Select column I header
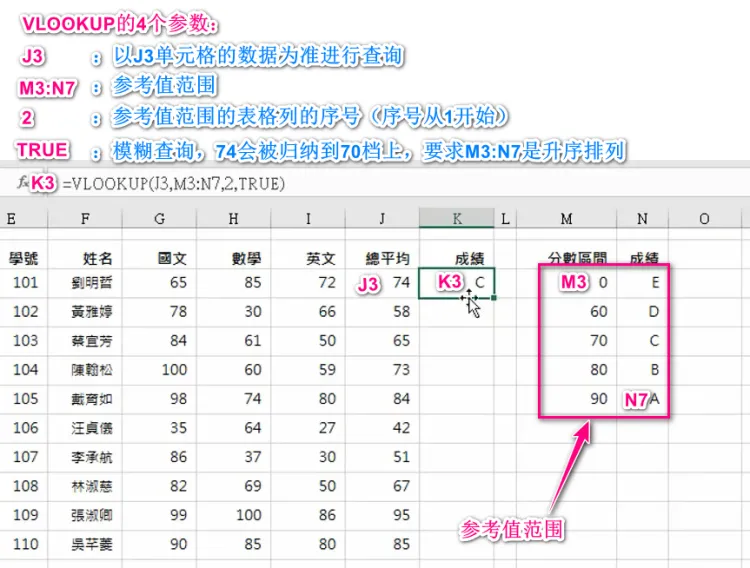This screenshot has width=750, height=568. pyautogui.click(x=308, y=219)
